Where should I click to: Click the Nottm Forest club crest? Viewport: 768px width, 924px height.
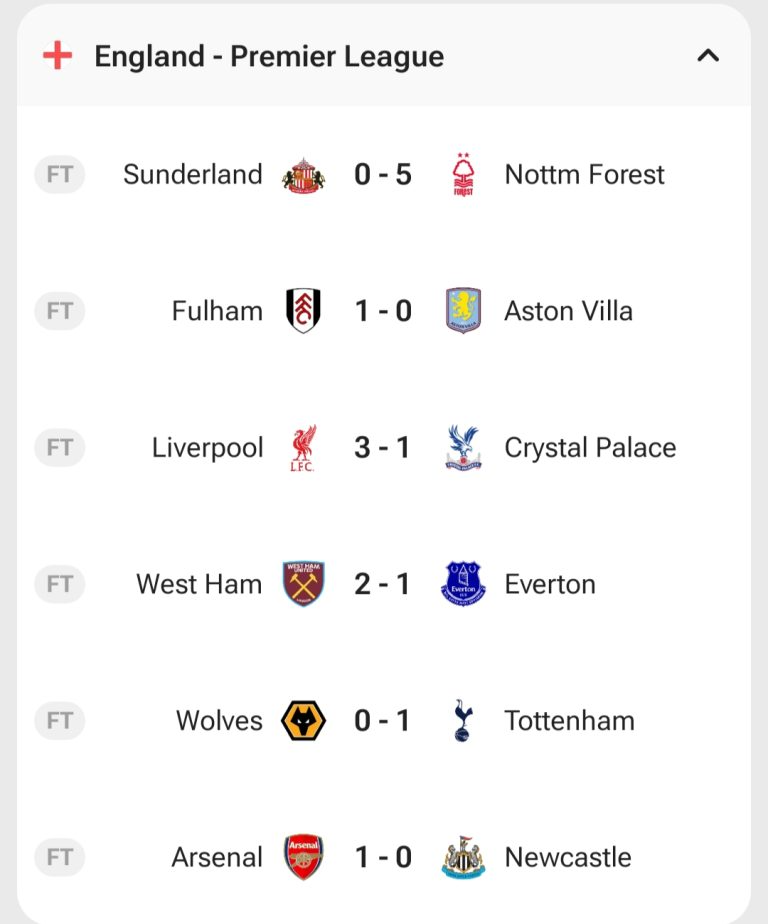coord(463,175)
